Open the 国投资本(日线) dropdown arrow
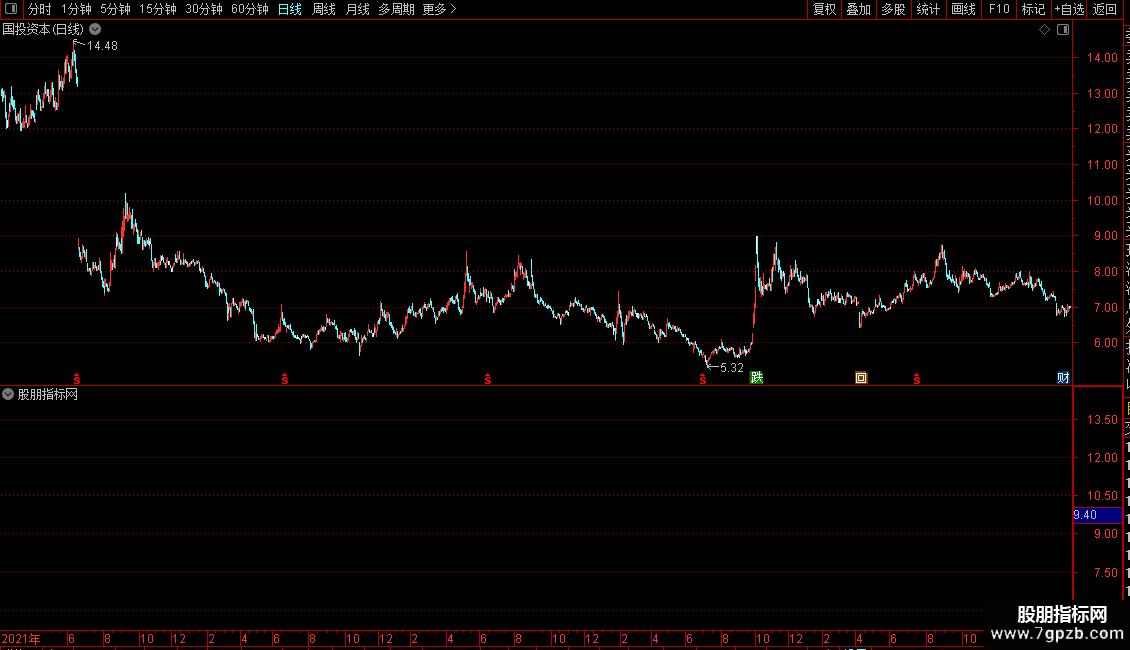 [x=95, y=30]
